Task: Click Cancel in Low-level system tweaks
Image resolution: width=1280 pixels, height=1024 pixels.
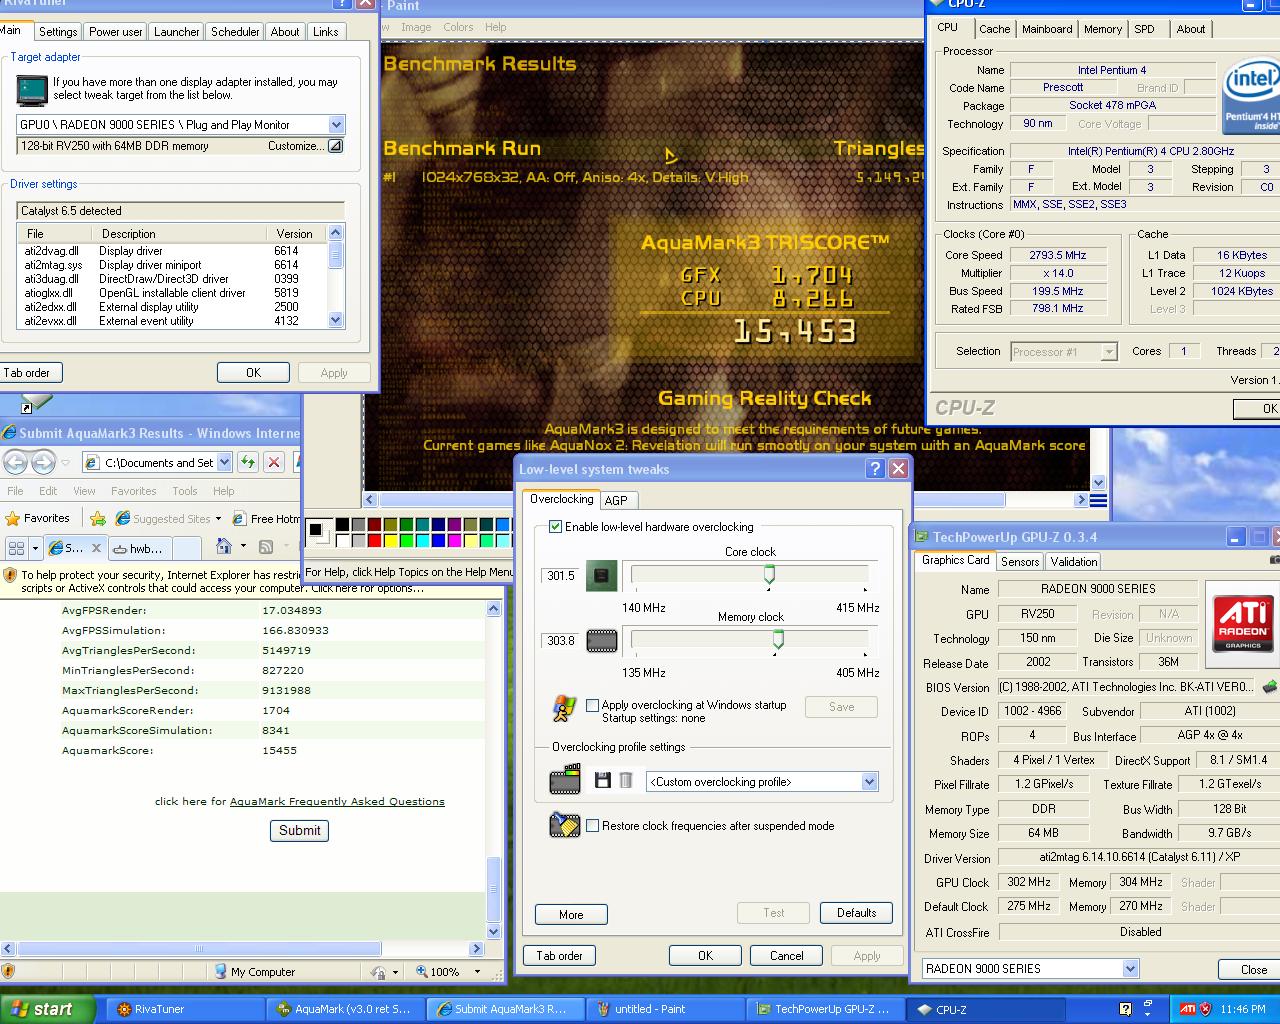Action: pyautogui.click(x=786, y=955)
